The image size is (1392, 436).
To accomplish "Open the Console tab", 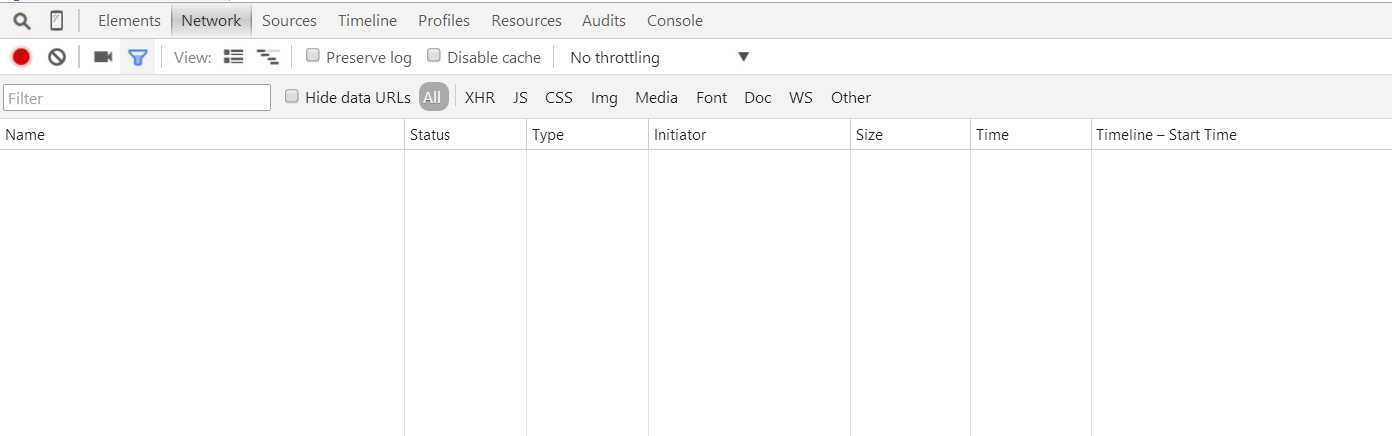I will point(674,21).
